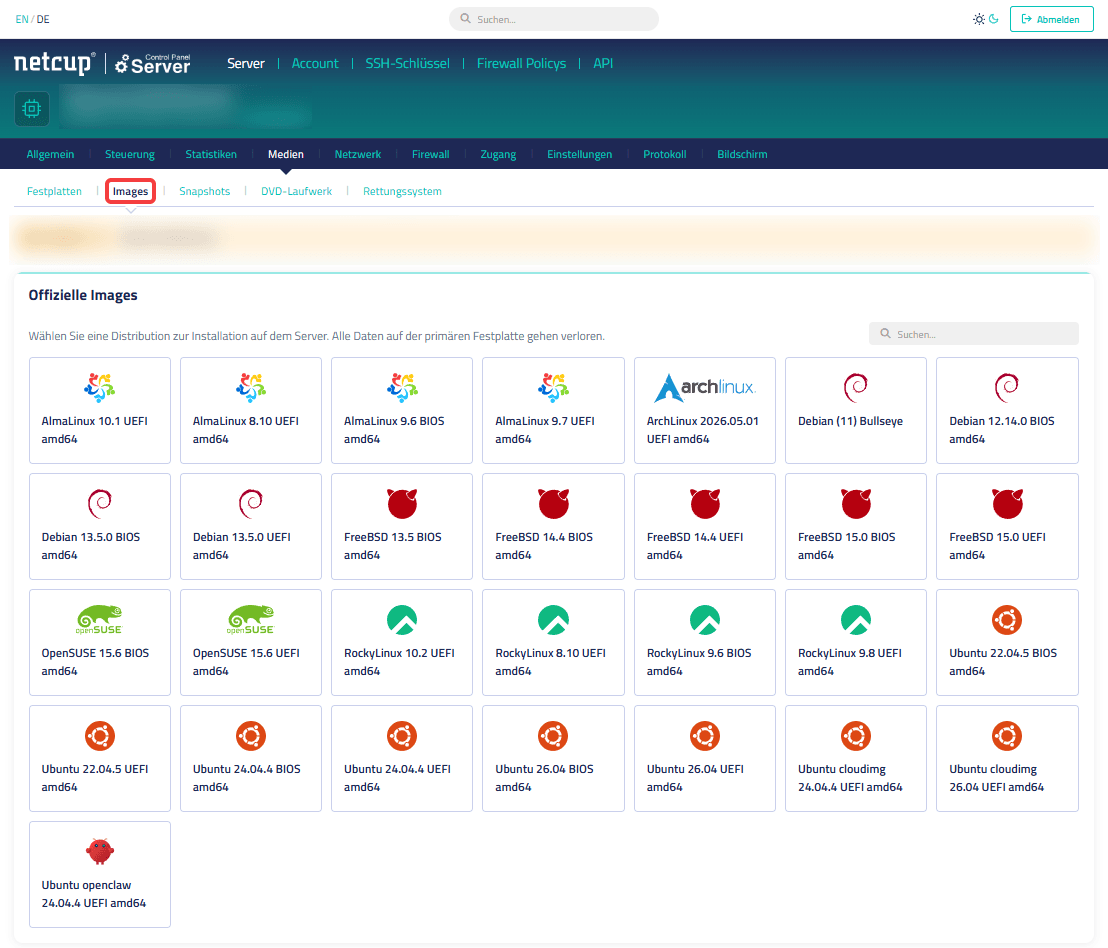Click the Ubuntu cloudimg 26.04 logo icon
The width and height of the screenshot is (1108, 948).
coord(1007,735)
